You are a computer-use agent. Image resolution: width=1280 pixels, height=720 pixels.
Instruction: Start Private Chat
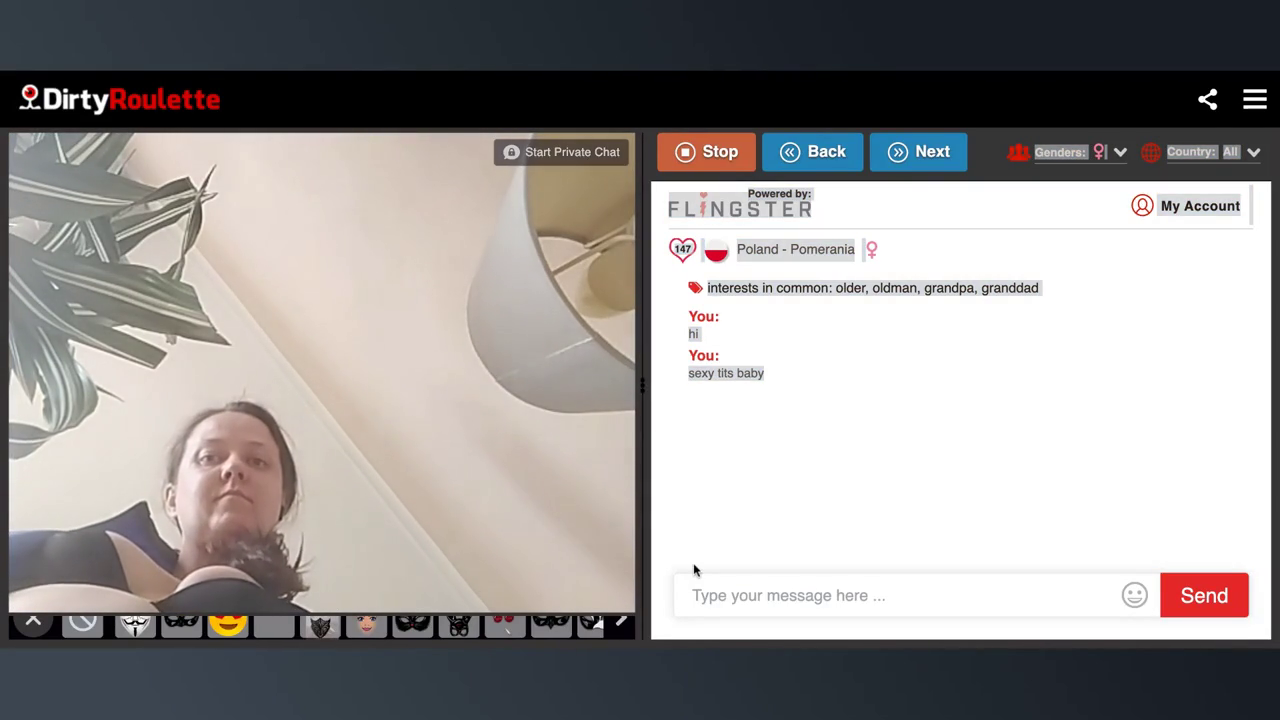562,152
